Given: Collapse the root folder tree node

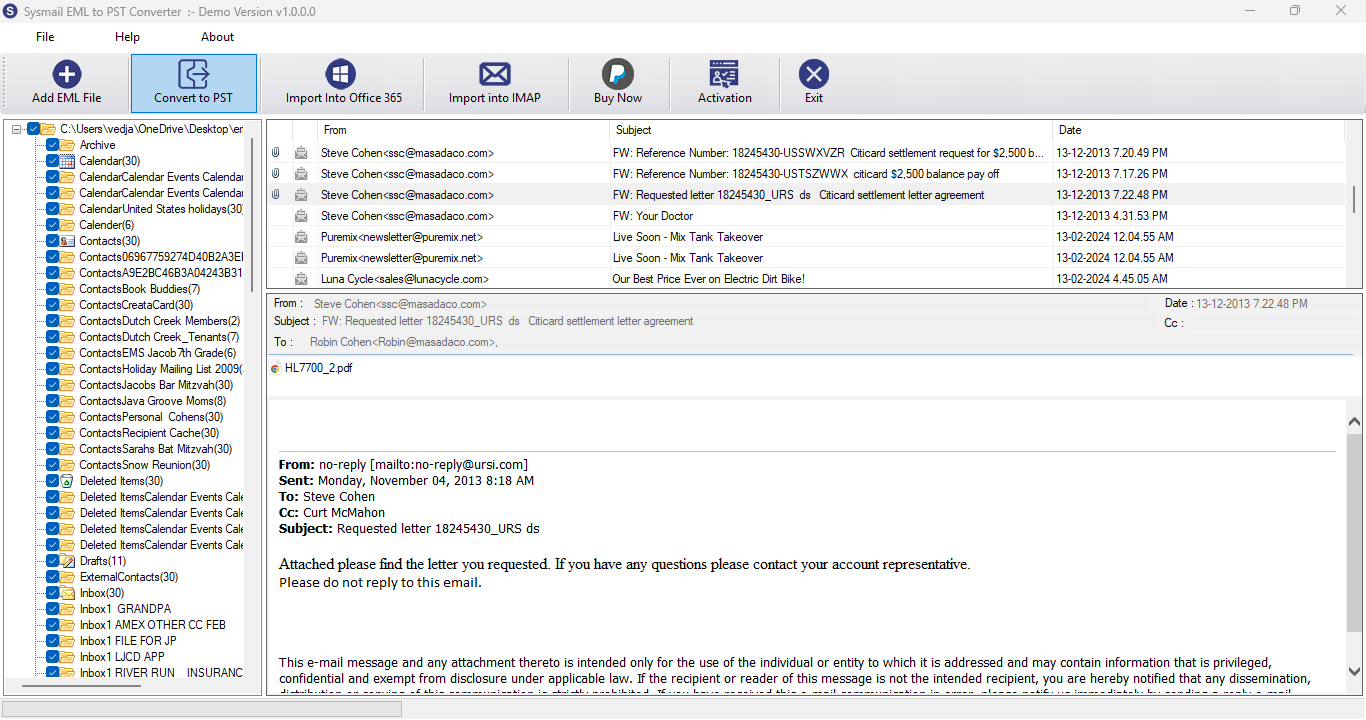Looking at the screenshot, I should click(x=17, y=129).
